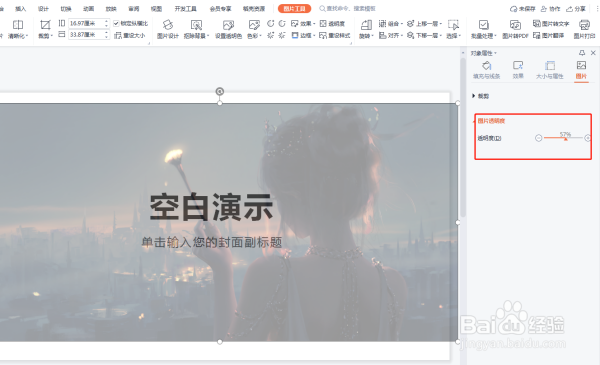This screenshot has width=600, height=365.
Task: Open the 设计 Design ribbon tab
Action: [x=43, y=9]
